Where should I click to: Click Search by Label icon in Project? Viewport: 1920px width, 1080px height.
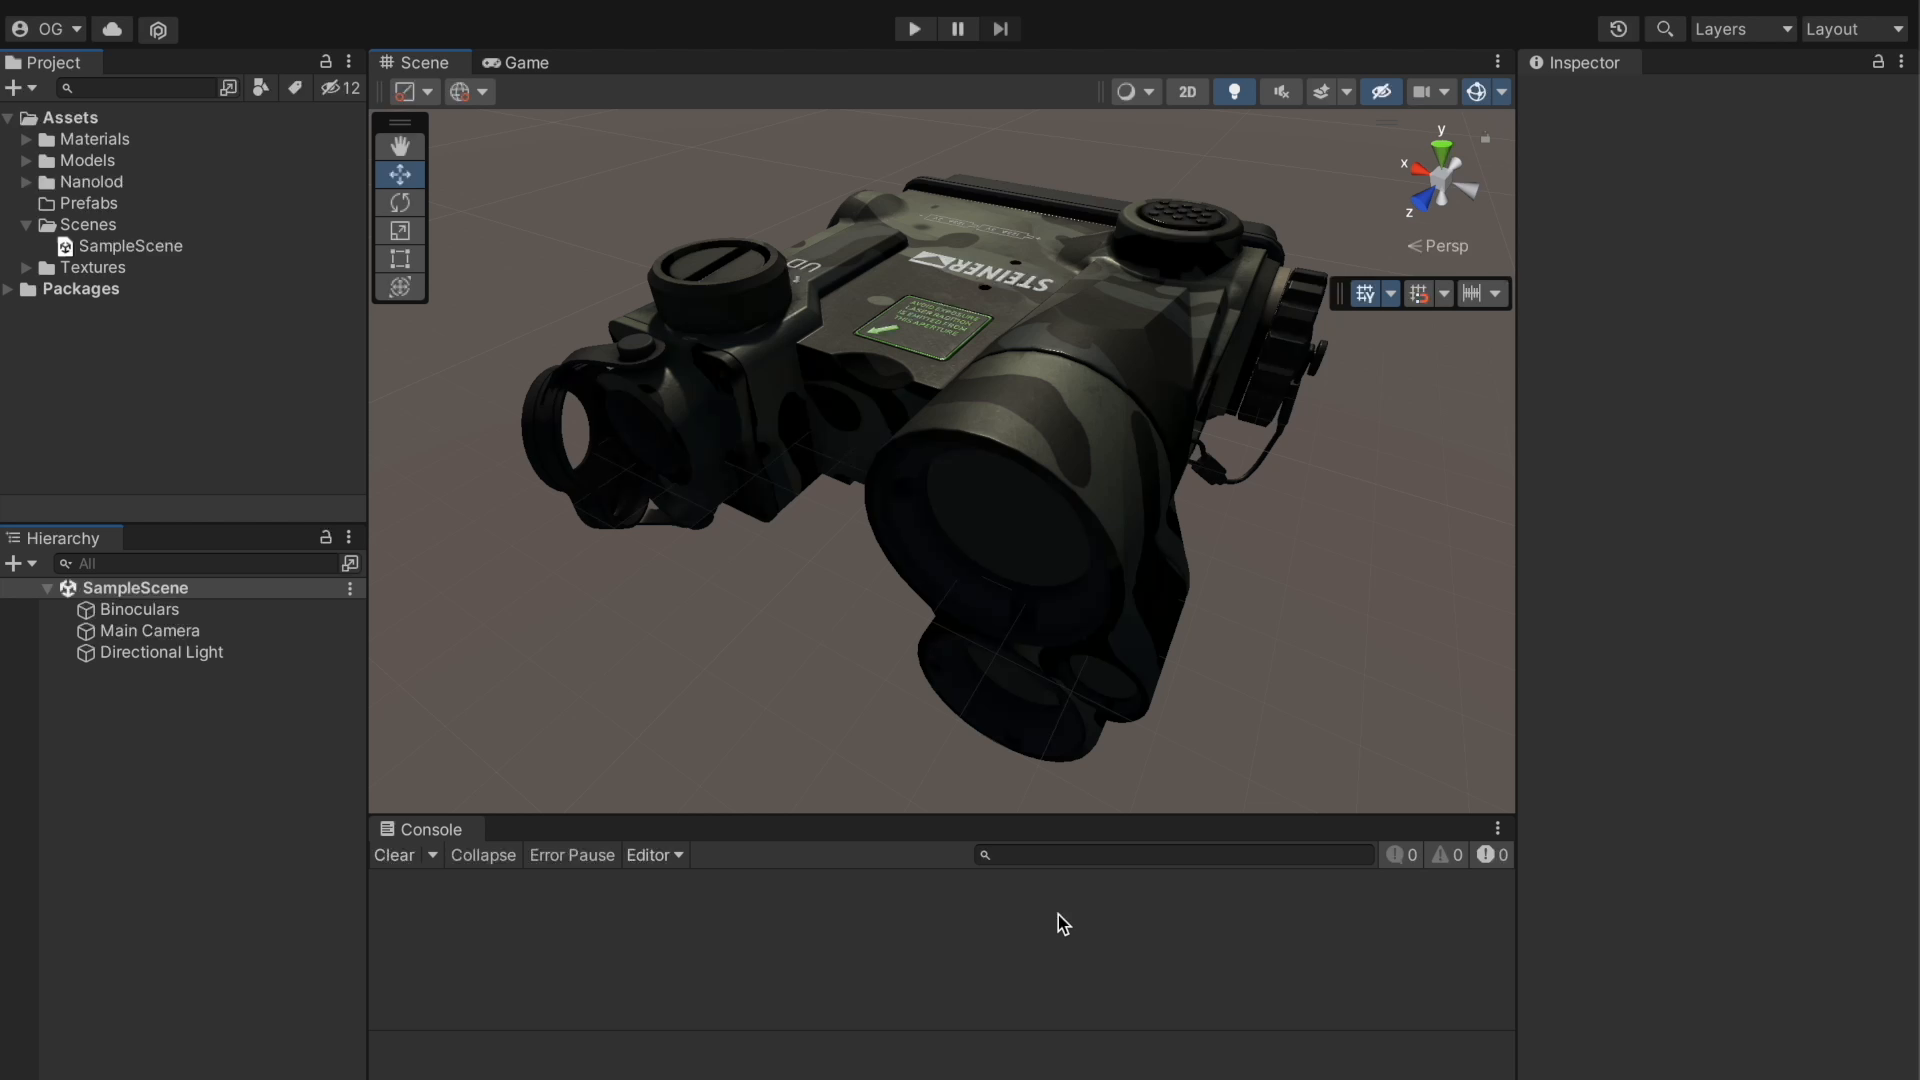tap(294, 88)
